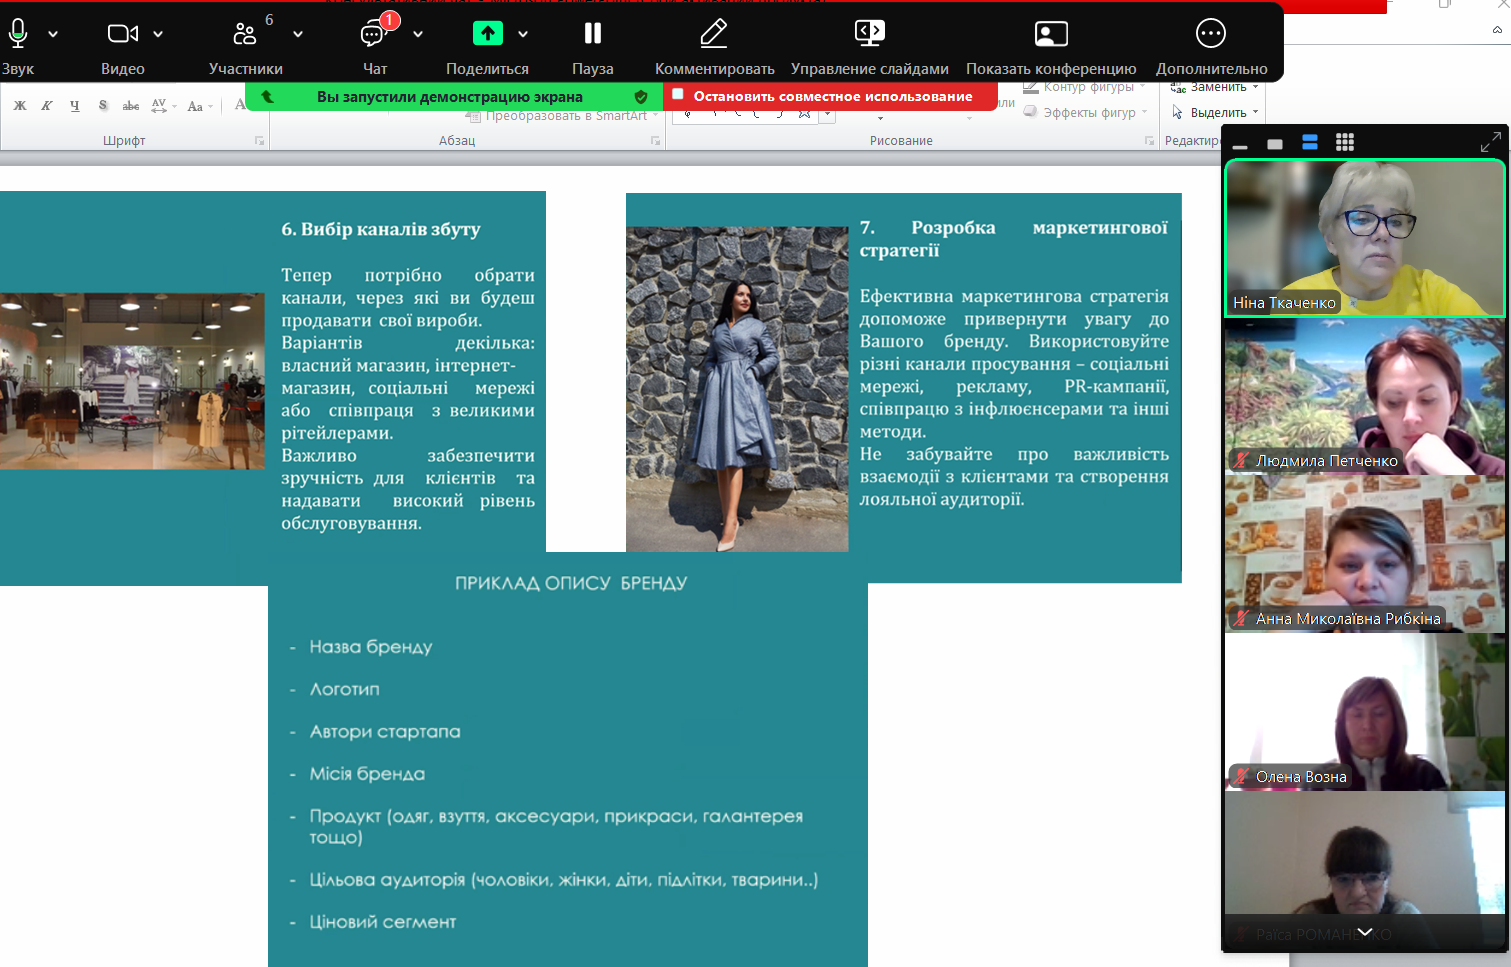Tick checkbox in the red stop-sharing bar
Viewport: 1511px width, 967px height.
(678, 95)
